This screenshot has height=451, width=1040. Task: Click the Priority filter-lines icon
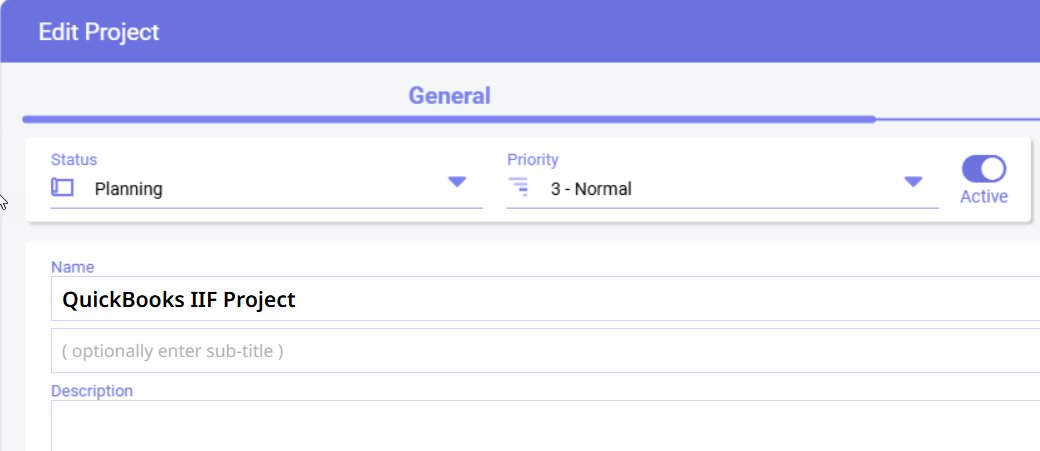(x=518, y=186)
